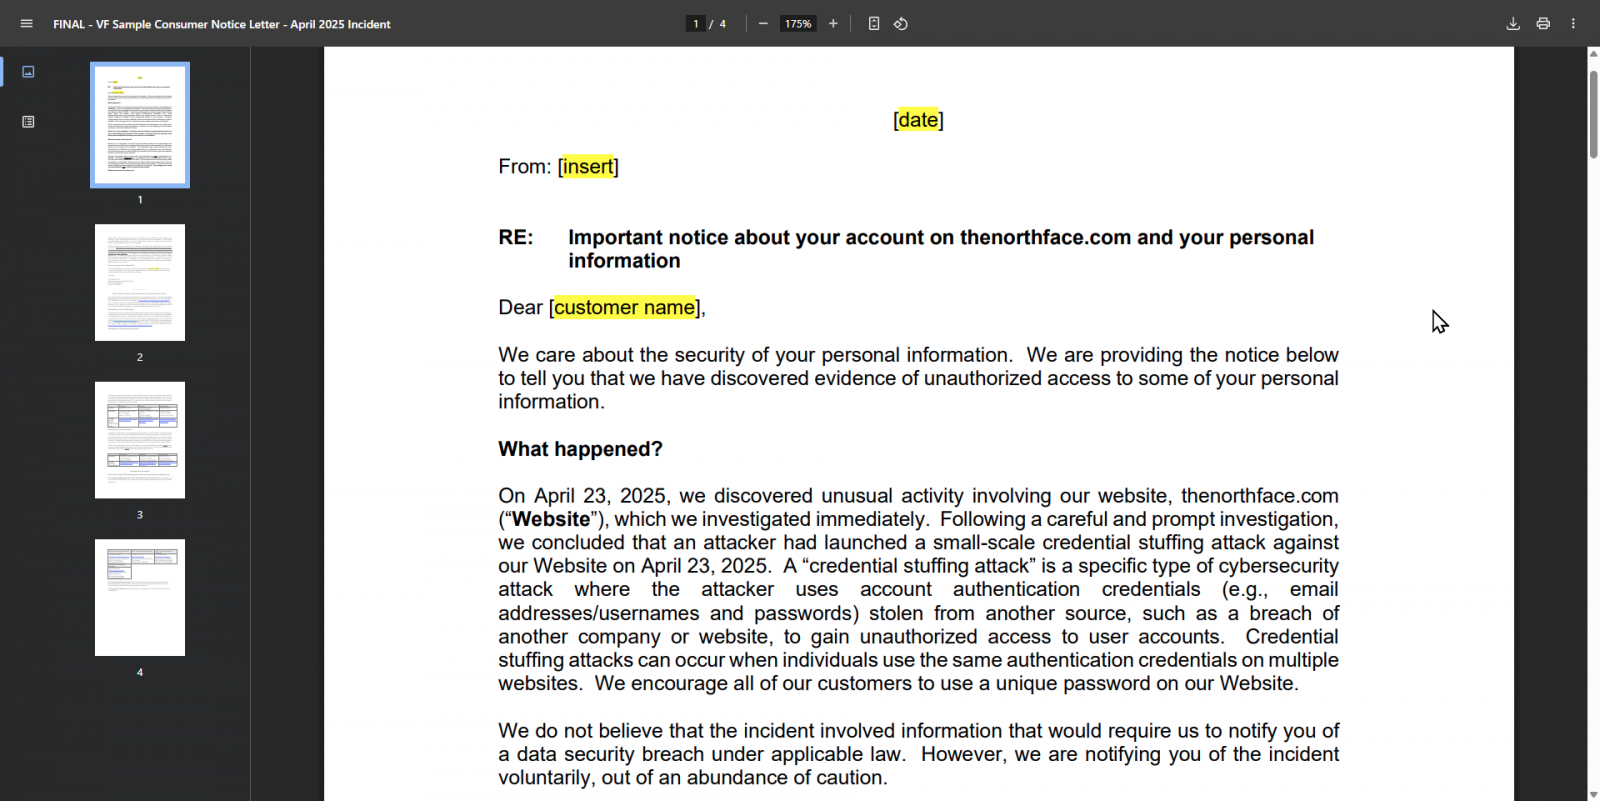Show document outline view in sidebar

(28, 122)
